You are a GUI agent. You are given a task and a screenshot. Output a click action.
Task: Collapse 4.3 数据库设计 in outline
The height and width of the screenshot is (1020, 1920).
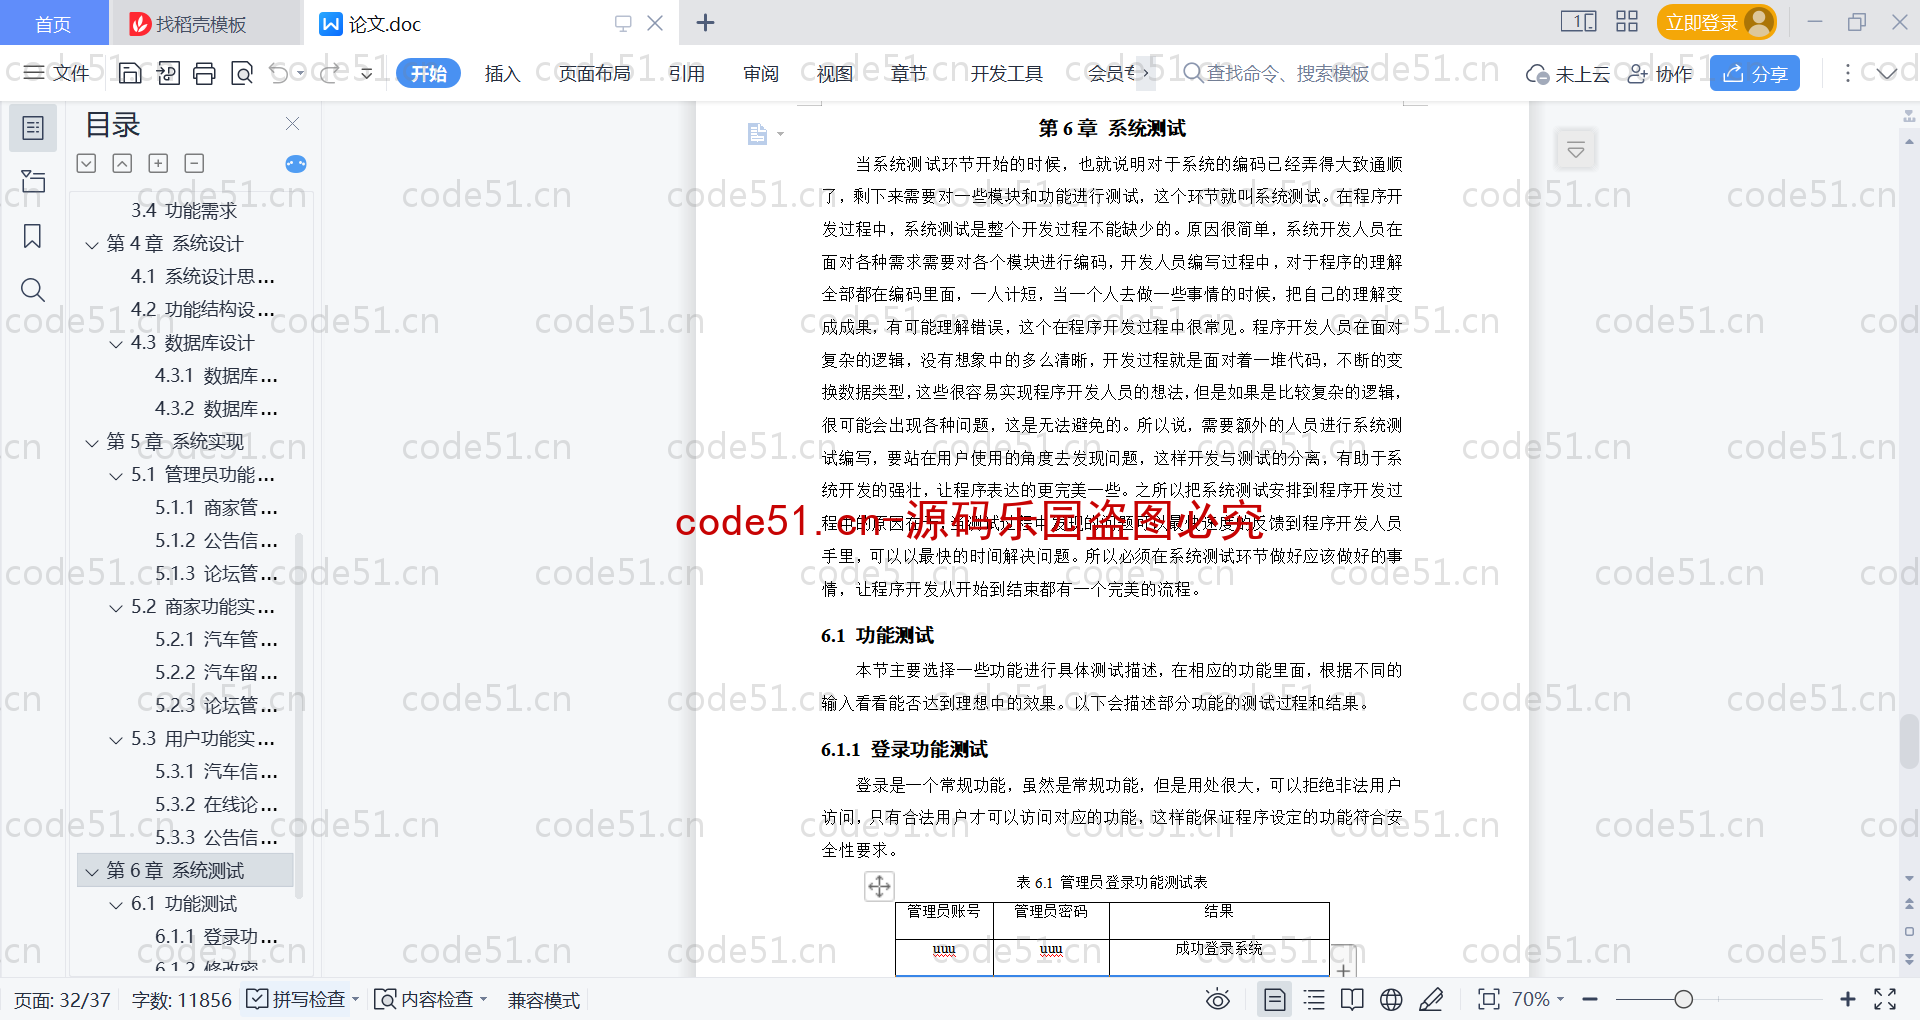coord(116,343)
